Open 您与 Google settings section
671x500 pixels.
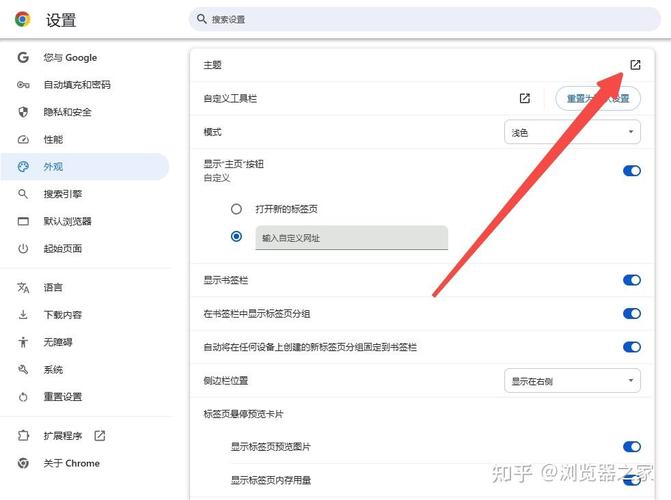click(x=86, y=57)
